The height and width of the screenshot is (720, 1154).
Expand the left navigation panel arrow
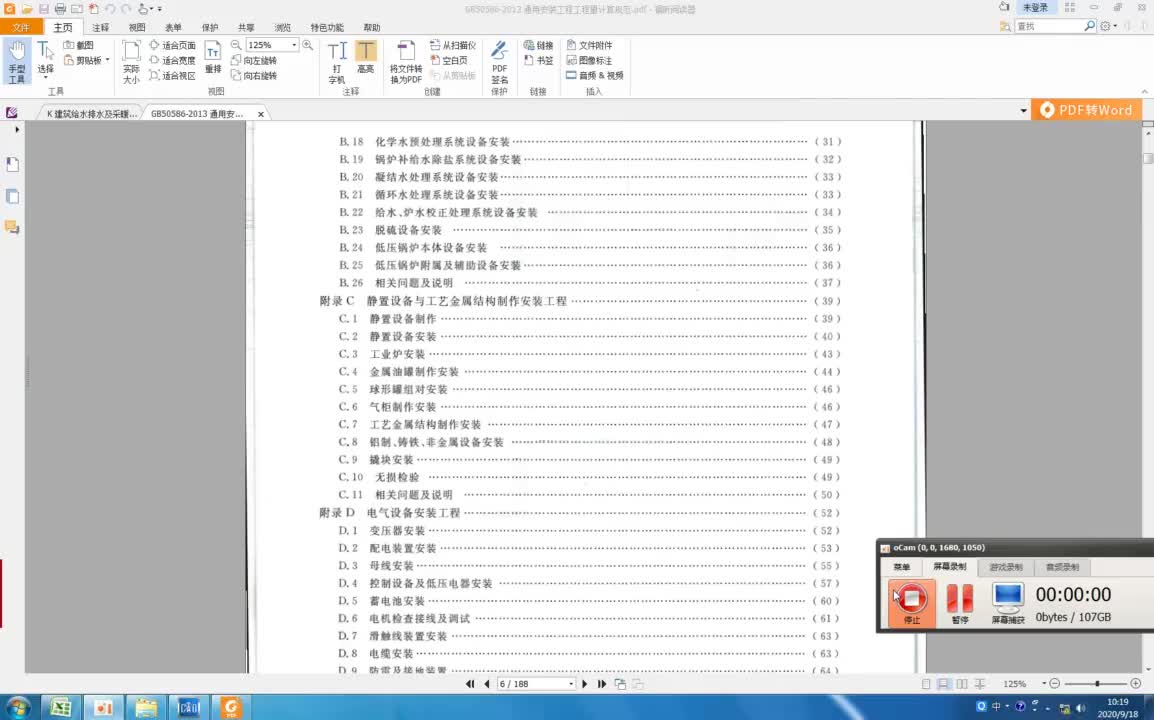[x=17, y=130]
